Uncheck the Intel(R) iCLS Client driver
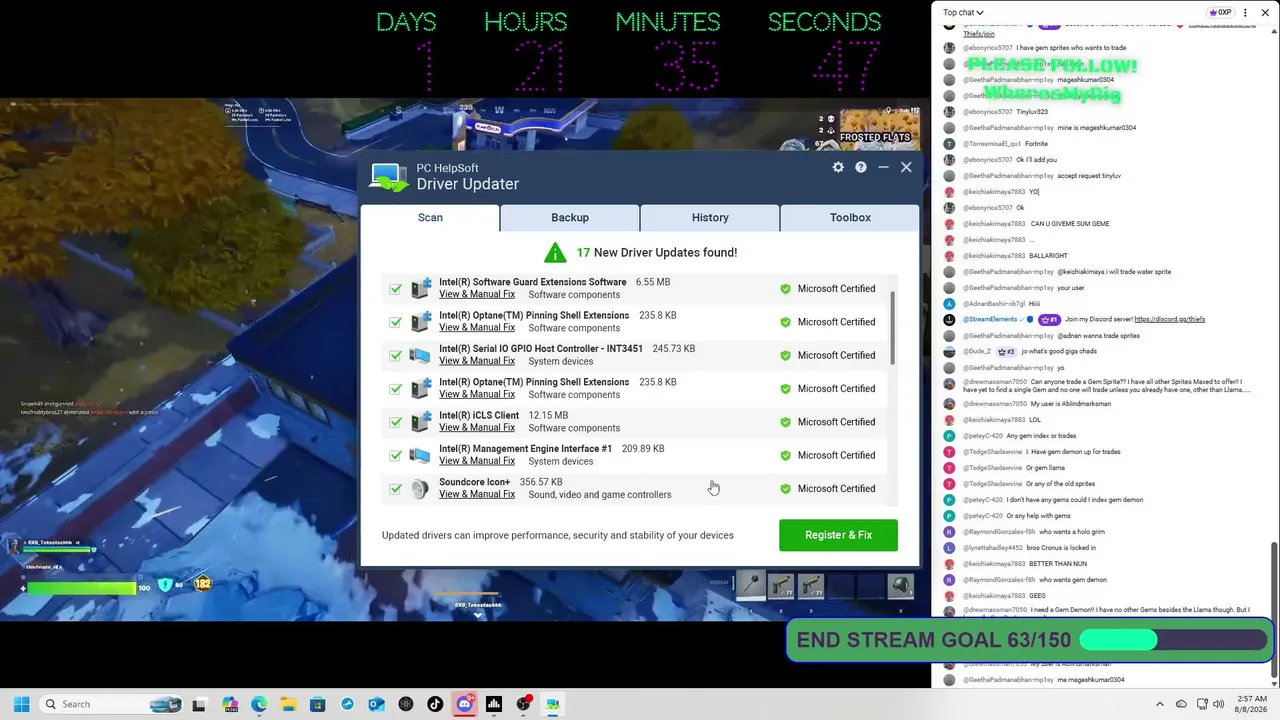Screen dimensions: 1280x720 [396, 422]
